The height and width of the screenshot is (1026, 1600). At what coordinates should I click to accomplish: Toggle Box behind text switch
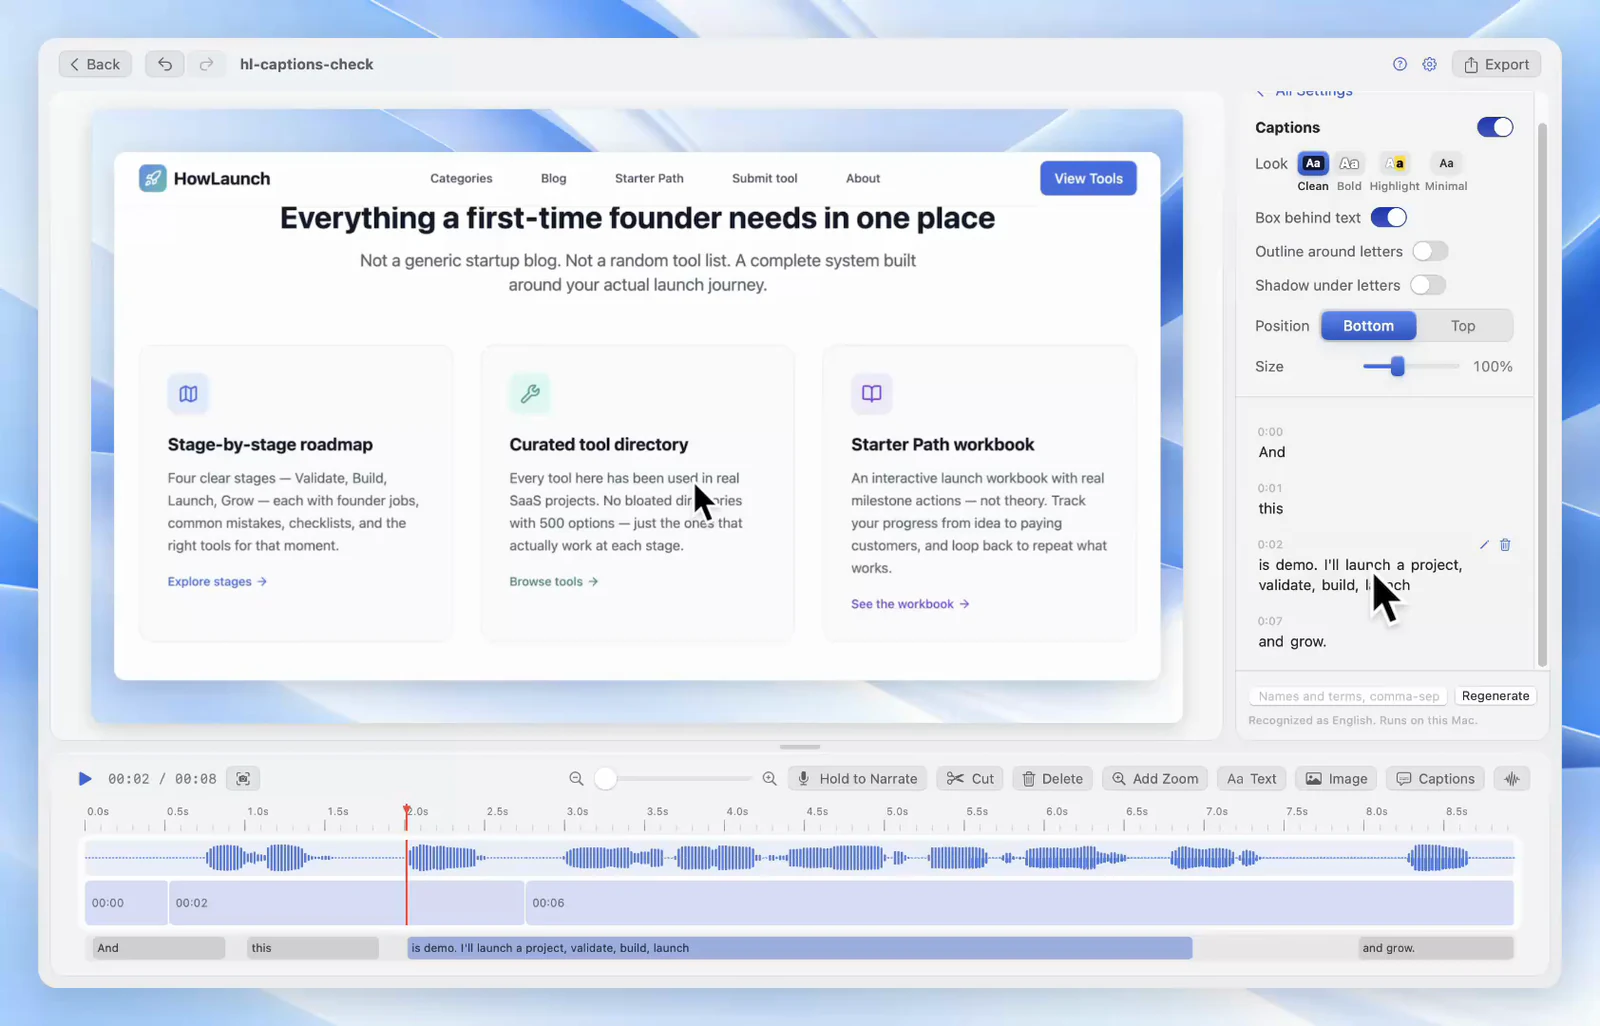click(x=1389, y=217)
